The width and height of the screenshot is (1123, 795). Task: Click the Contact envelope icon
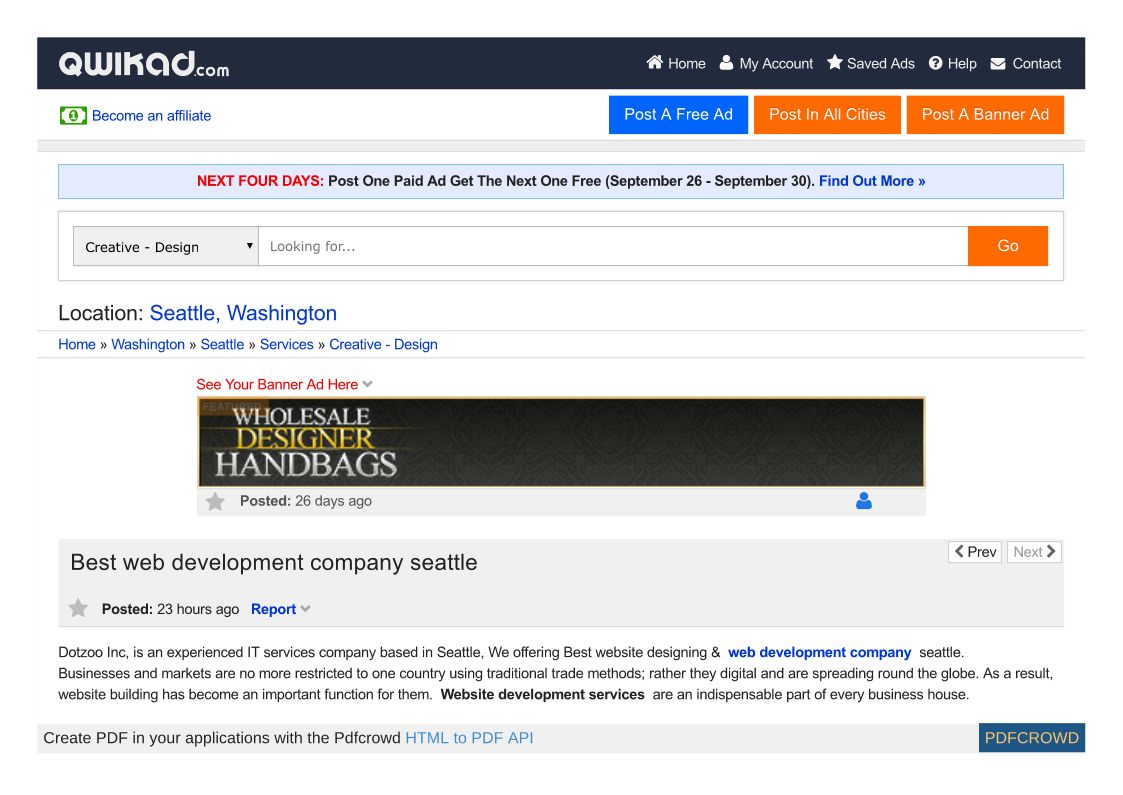pyautogui.click(x=998, y=63)
